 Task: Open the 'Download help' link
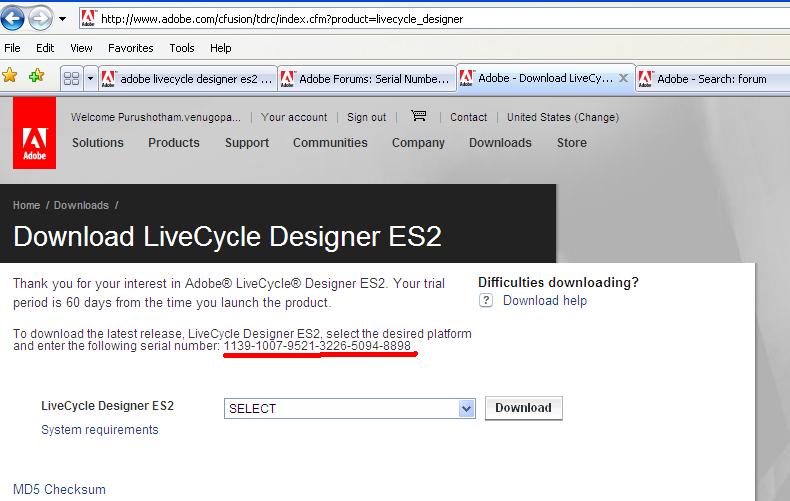(x=545, y=300)
